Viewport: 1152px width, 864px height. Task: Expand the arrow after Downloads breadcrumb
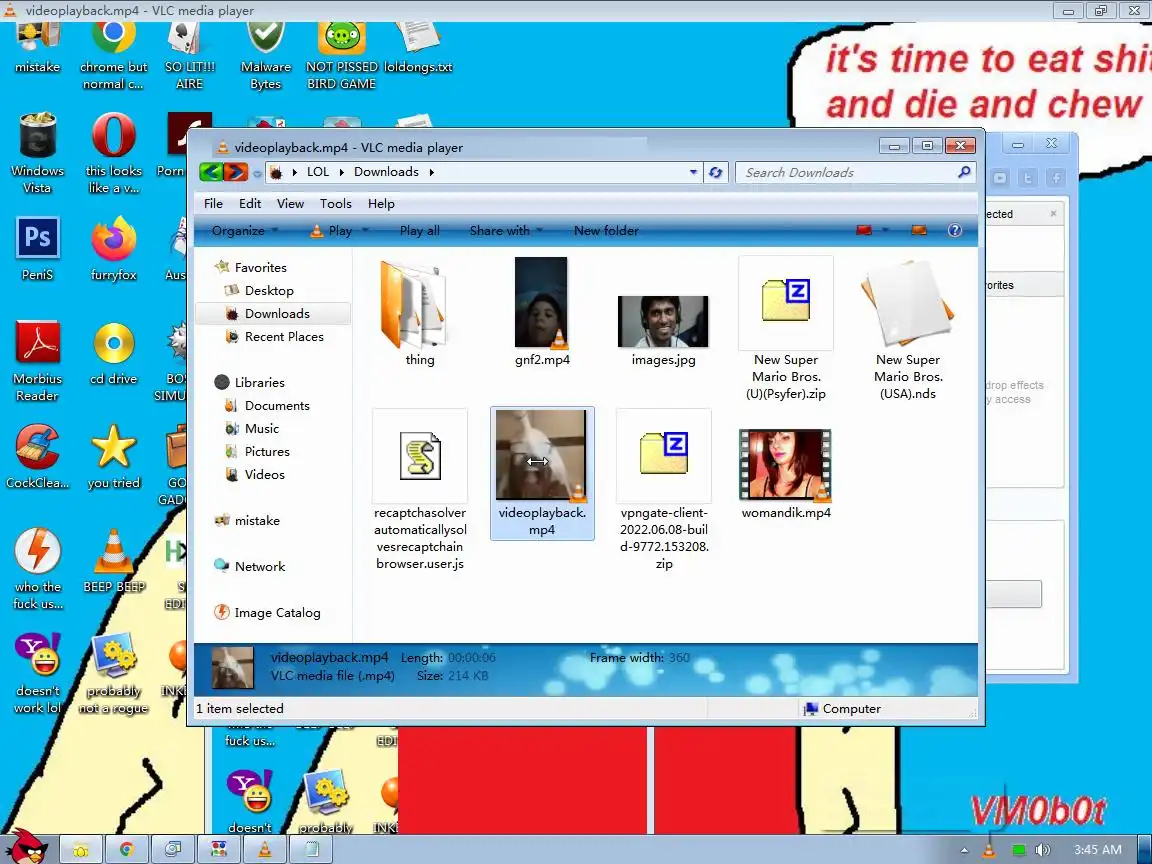431,173
